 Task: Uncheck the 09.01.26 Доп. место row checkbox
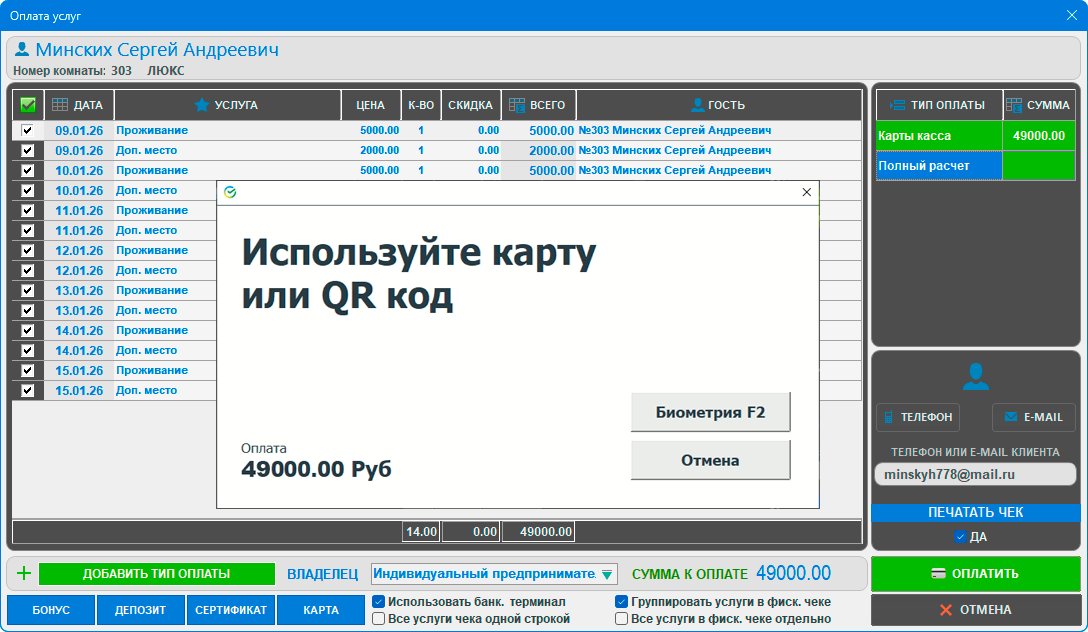[27, 150]
